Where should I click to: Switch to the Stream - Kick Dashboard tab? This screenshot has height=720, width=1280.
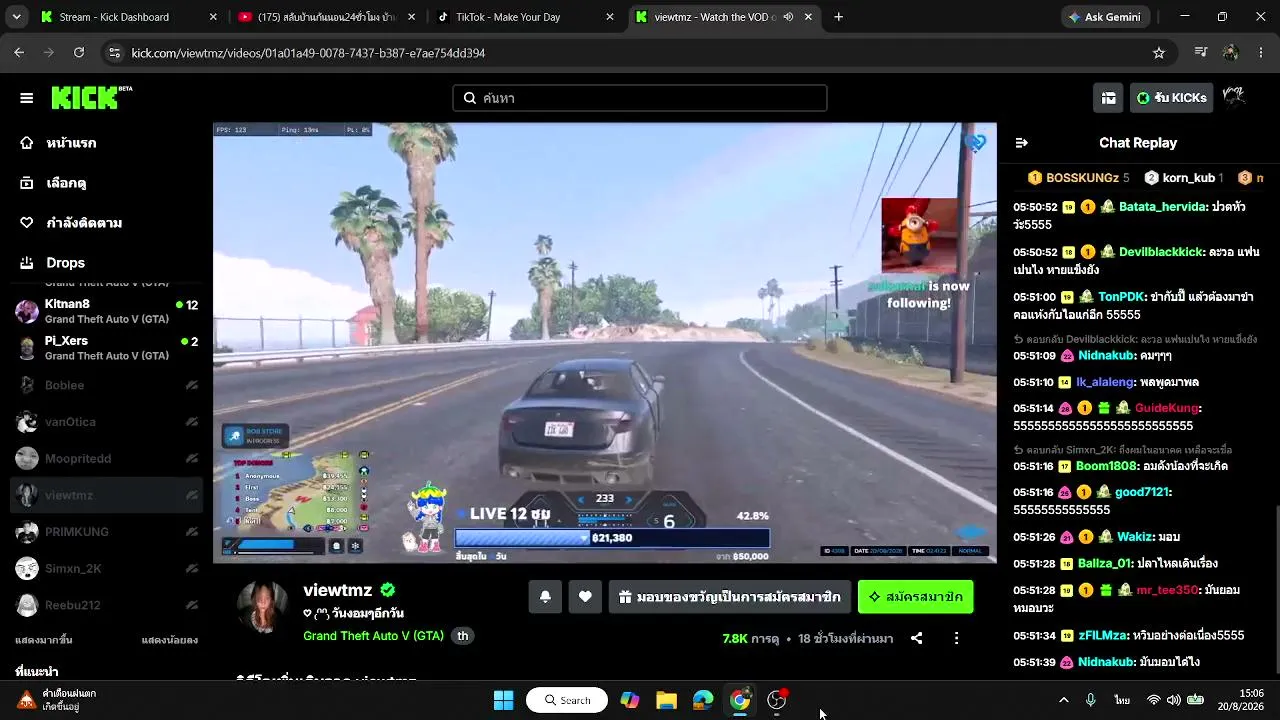pyautogui.click(x=129, y=17)
